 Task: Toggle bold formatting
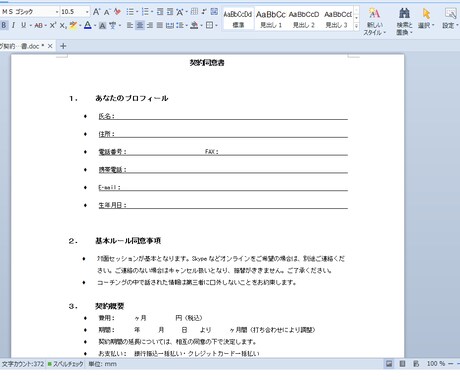tap(4, 25)
